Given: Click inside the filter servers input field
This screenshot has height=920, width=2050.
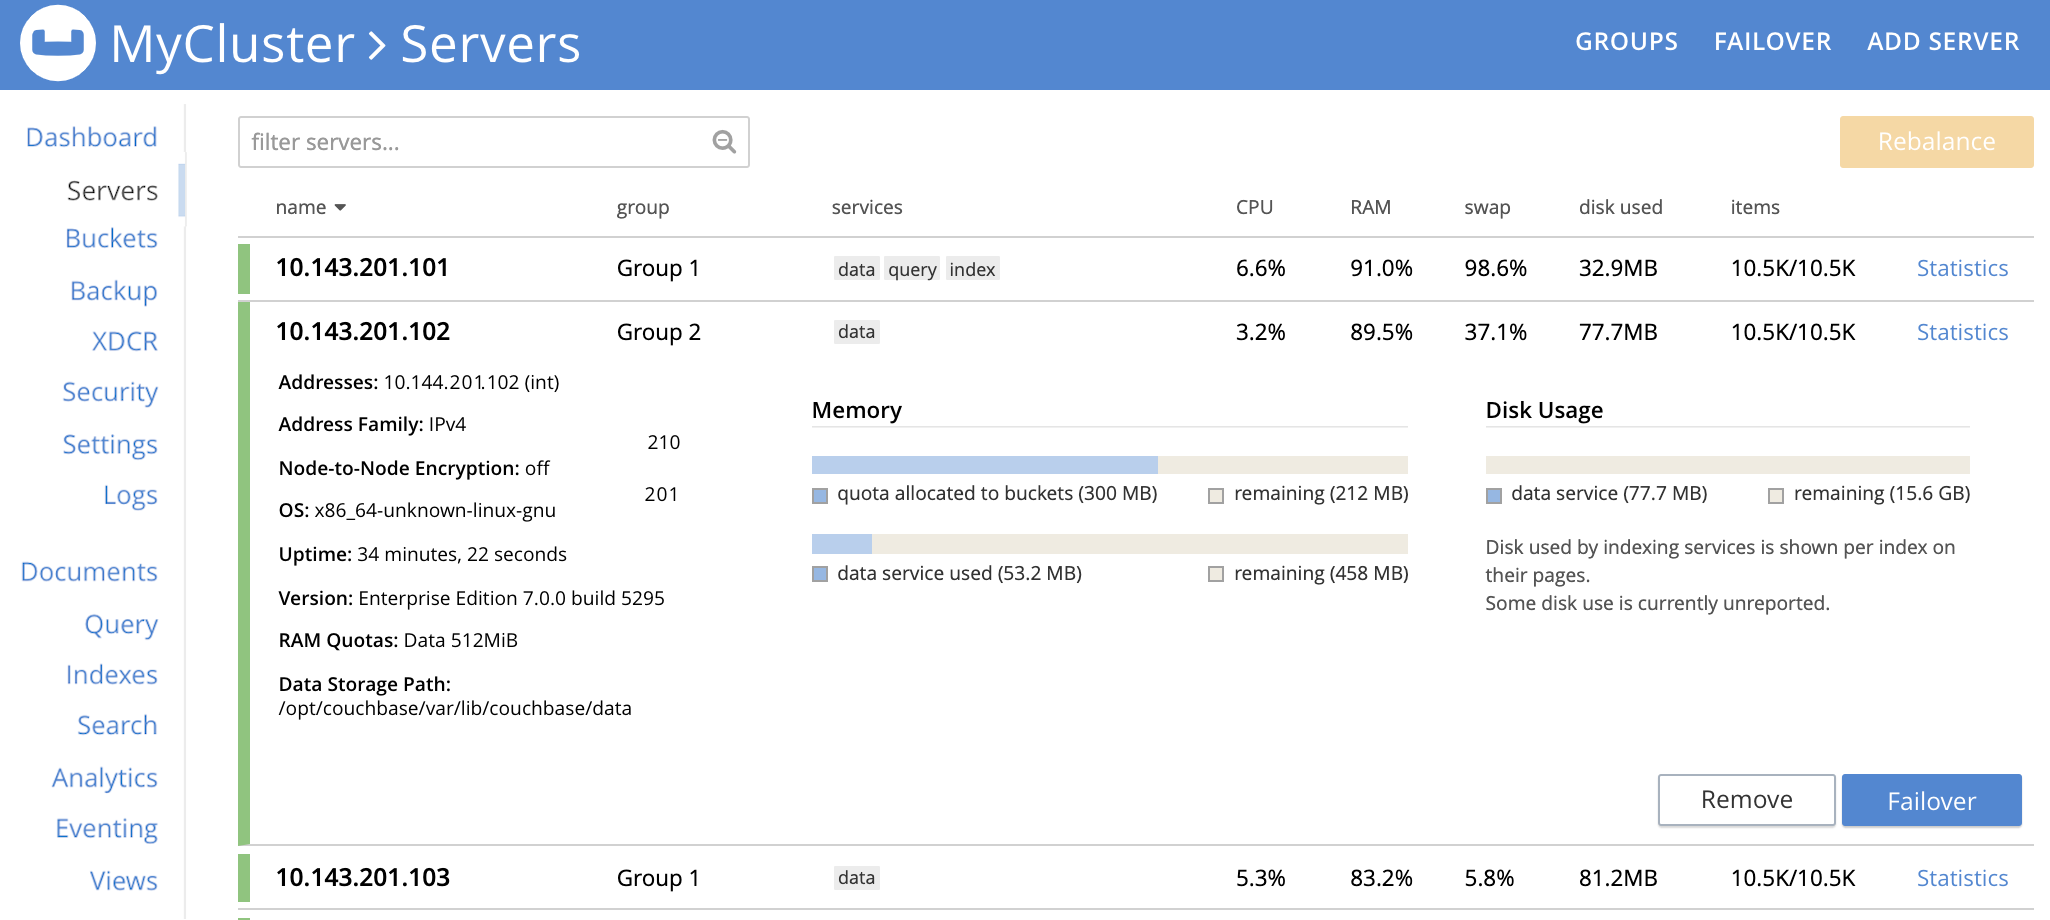Looking at the screenshot, I should 450,142.
